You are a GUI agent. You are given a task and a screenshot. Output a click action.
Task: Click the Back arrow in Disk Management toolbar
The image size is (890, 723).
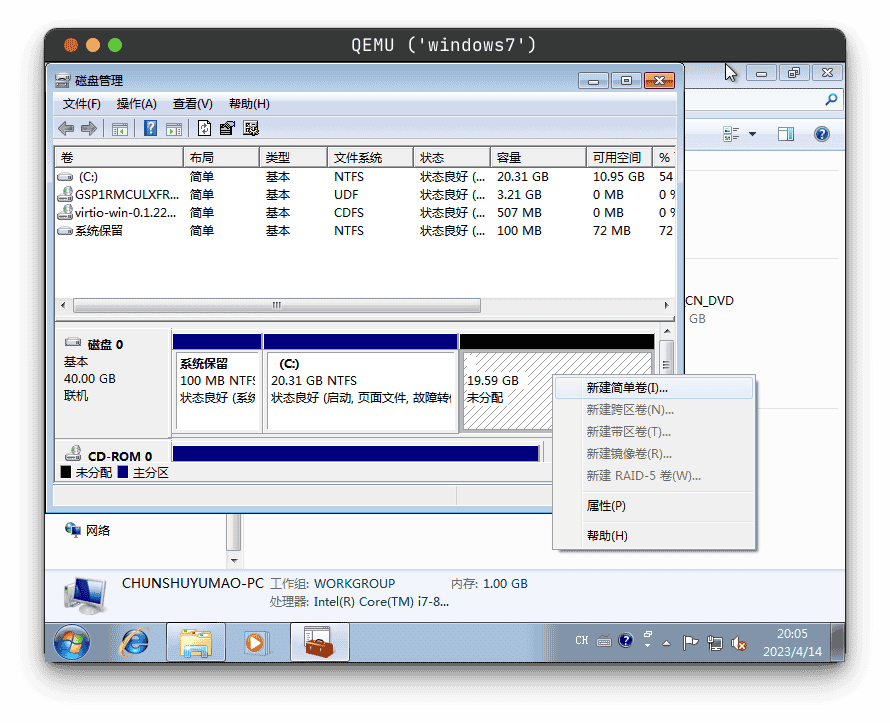click(66, 129)
